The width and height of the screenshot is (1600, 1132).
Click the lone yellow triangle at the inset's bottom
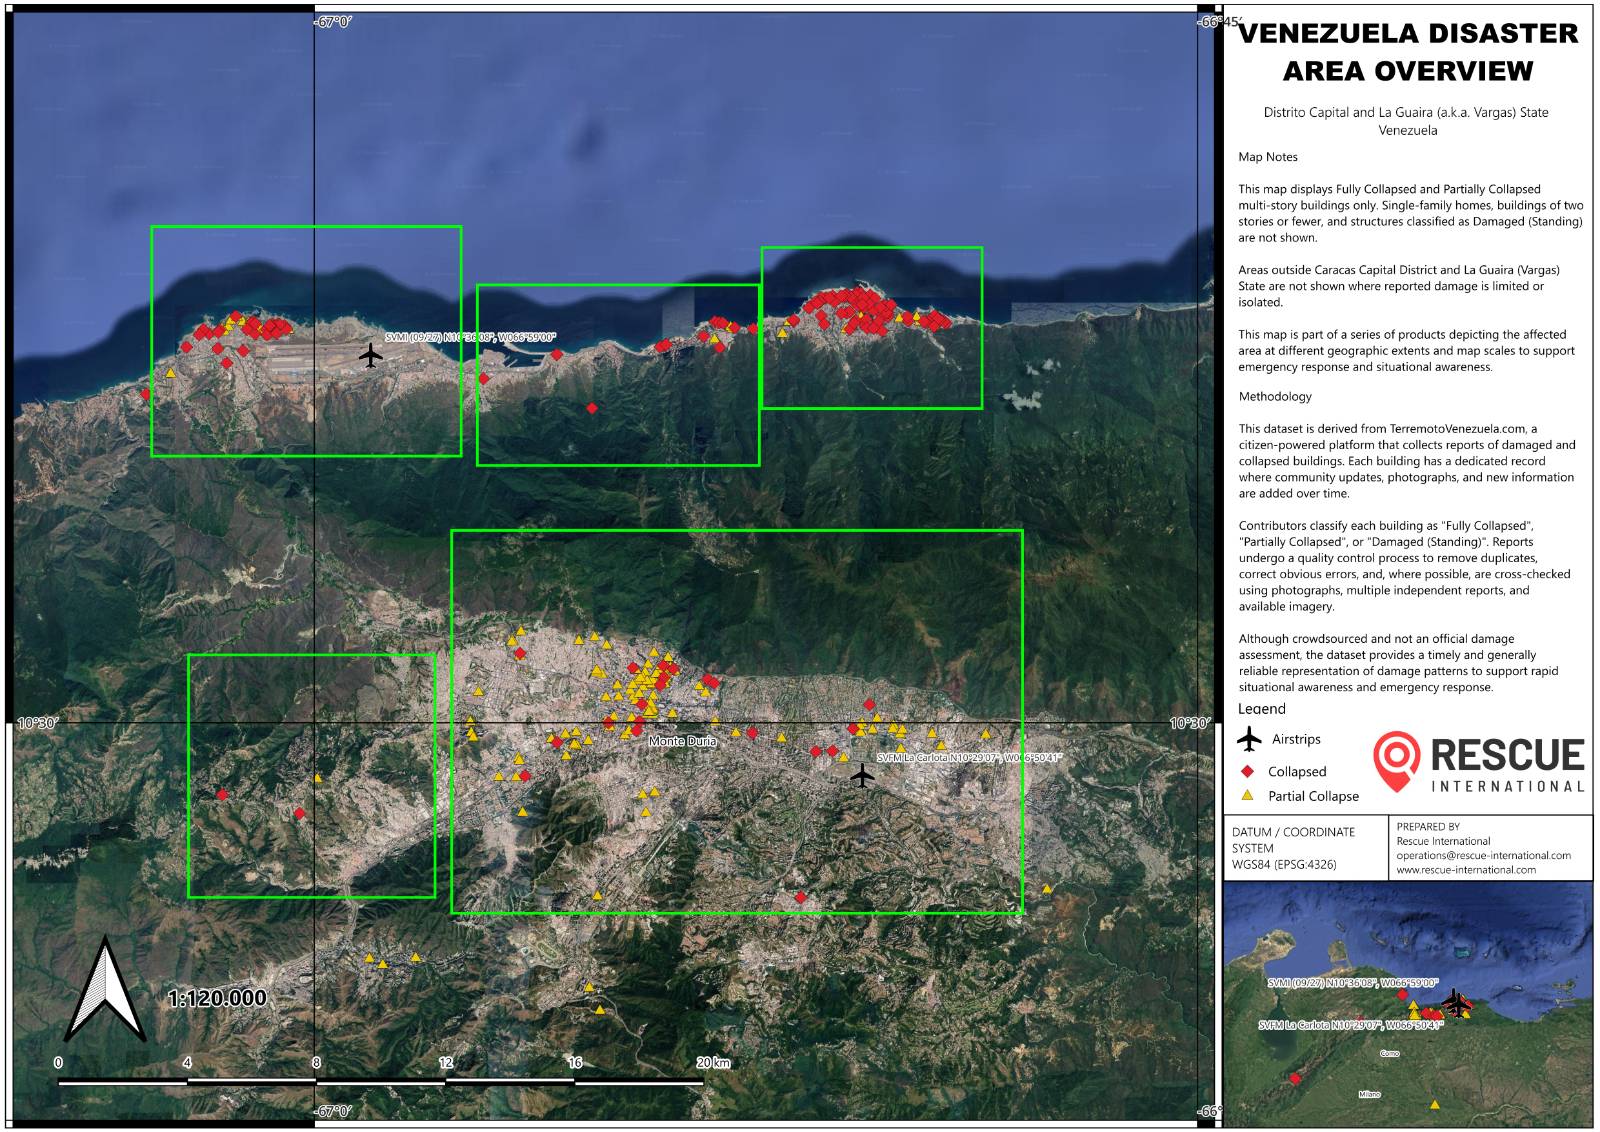[x=1435, y=1105]
